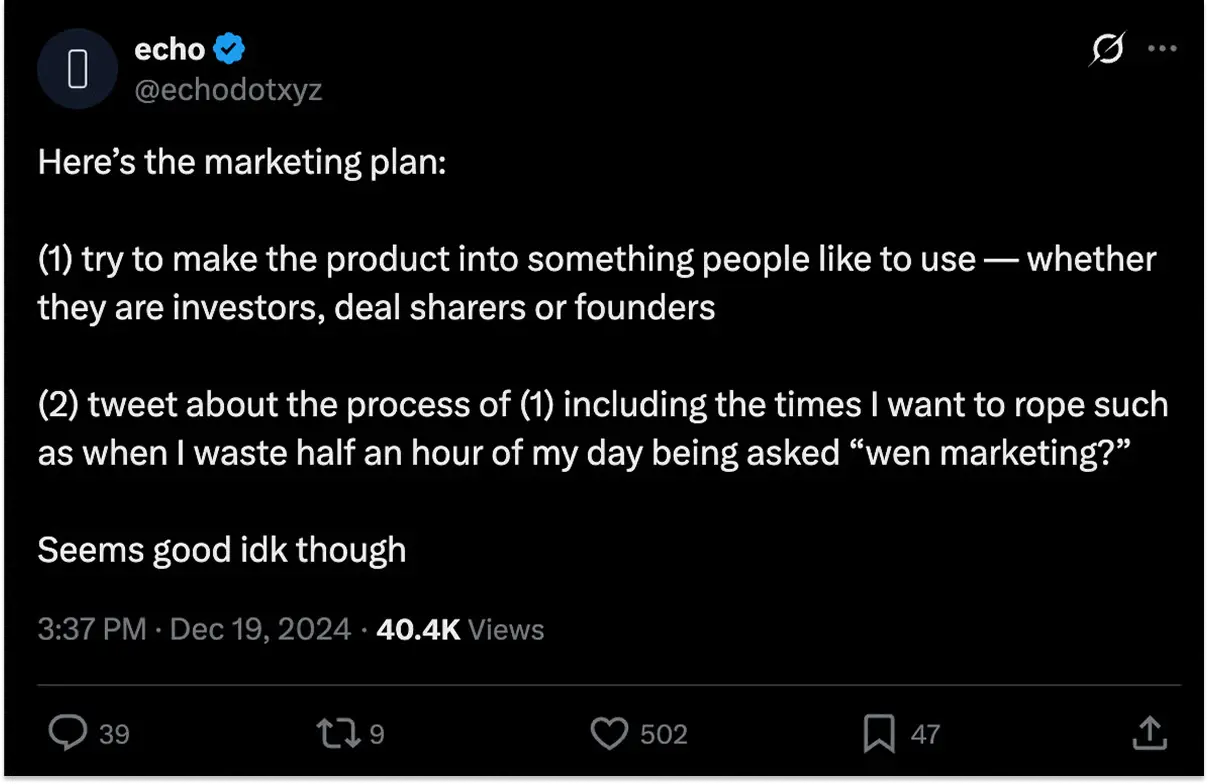Open the three-dot more options menu

pyautogui.click(x=1161, y=50)
